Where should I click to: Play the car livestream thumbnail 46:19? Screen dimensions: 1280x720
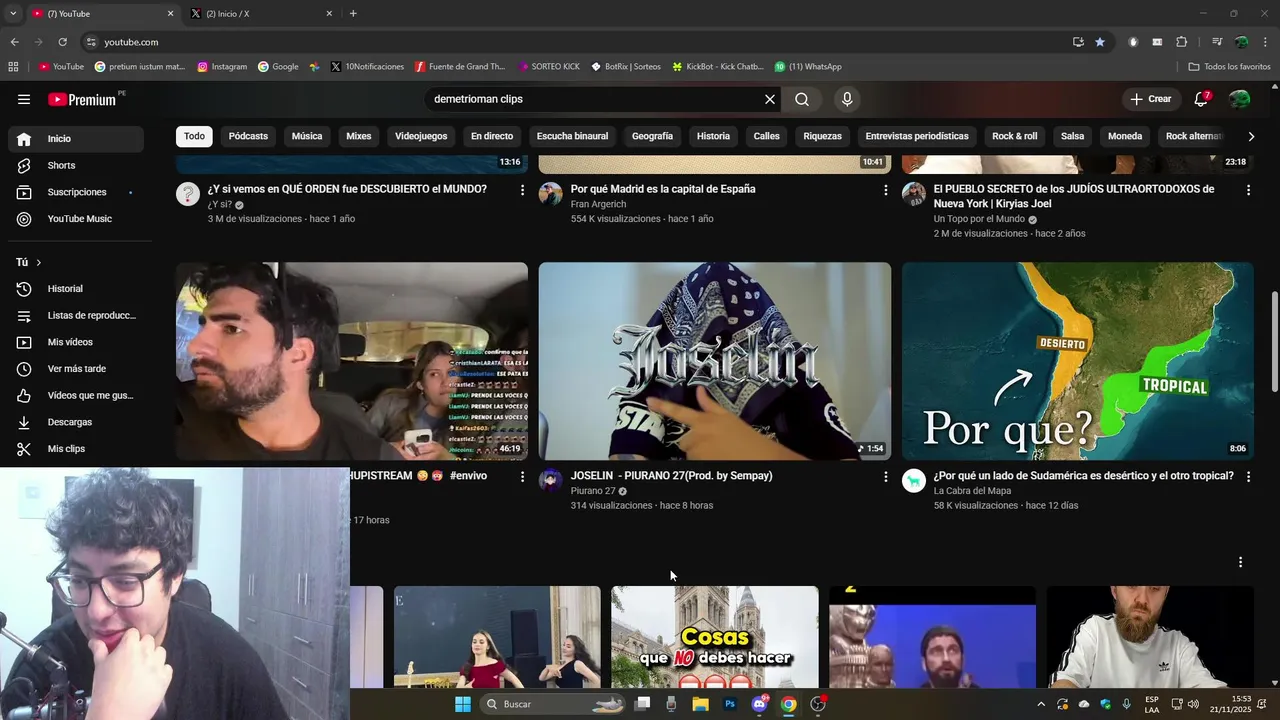[352, 361]
